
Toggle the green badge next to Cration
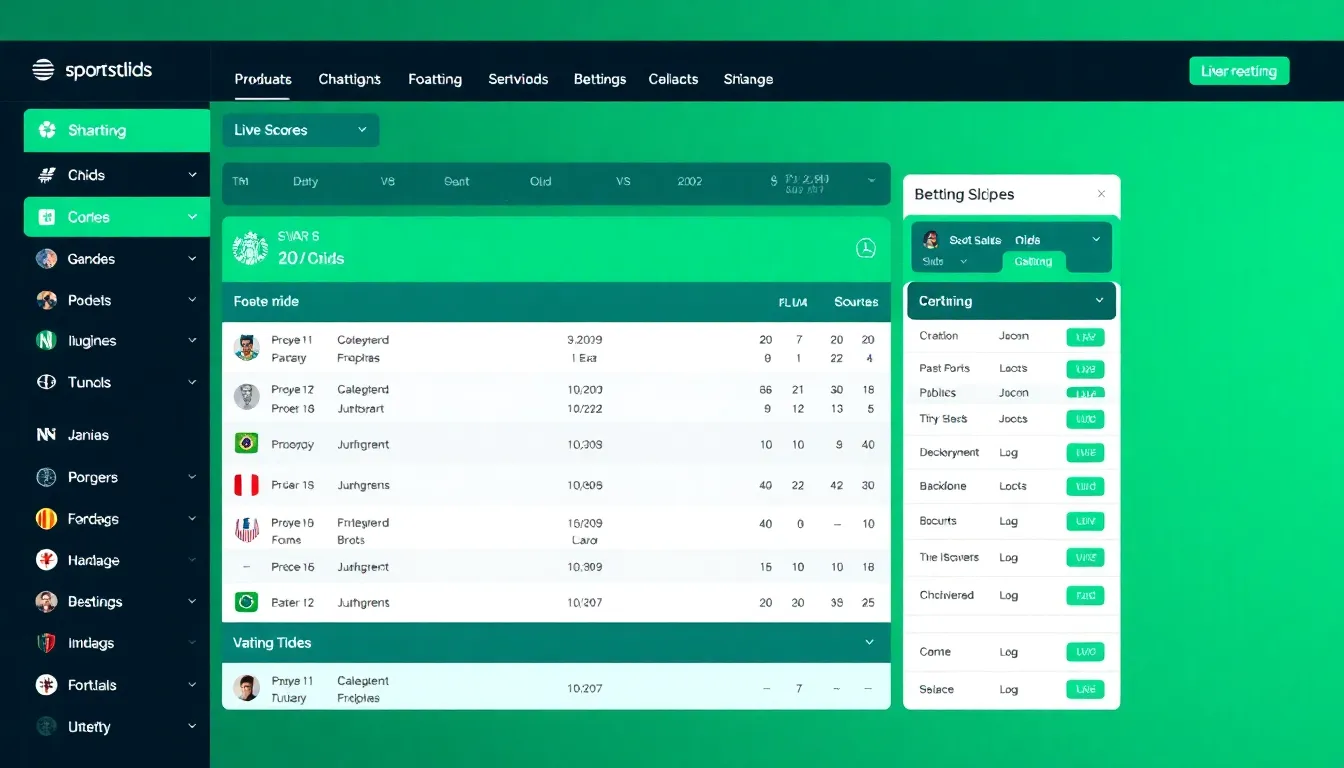tap(1087, 337)
